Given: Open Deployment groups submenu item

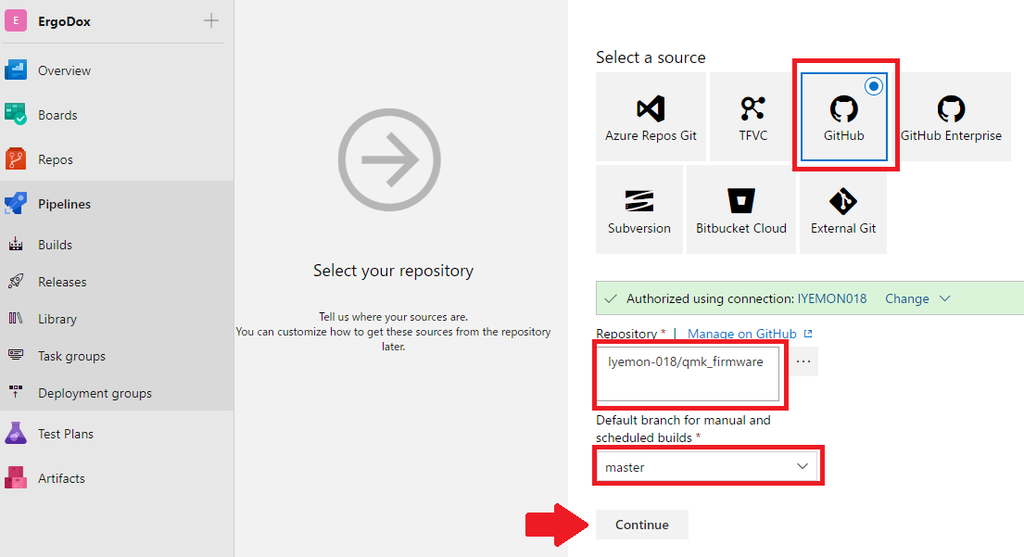Looking at the screenshot, I should [95, 393].
